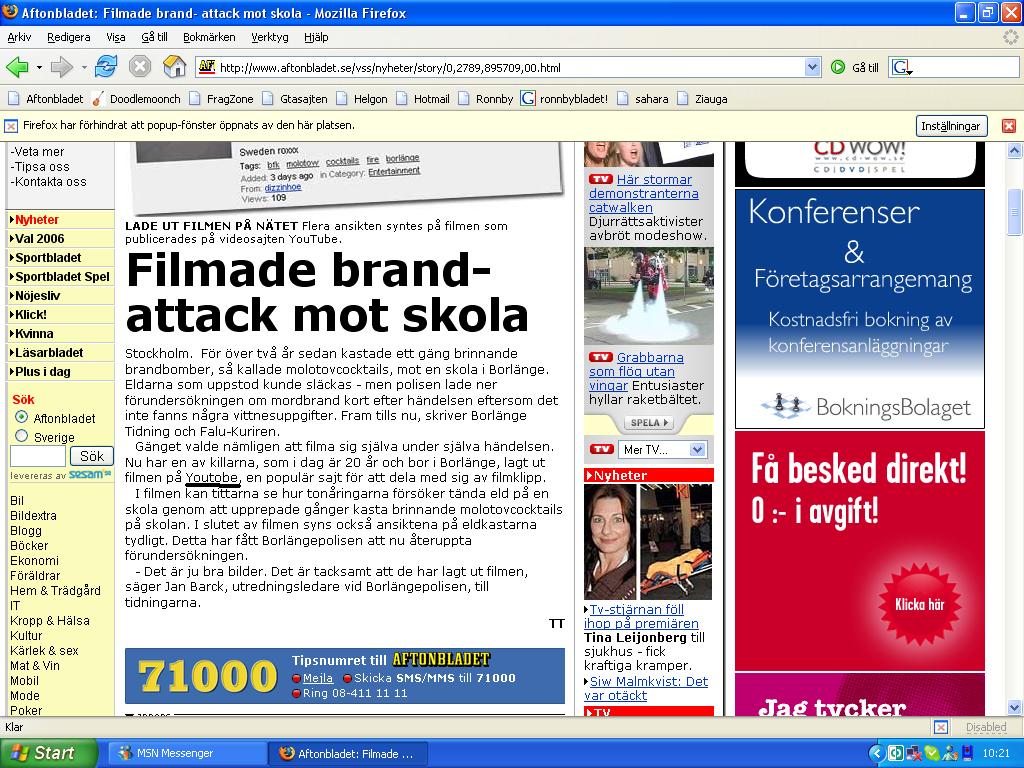Click the green Gå till go icon

(x=838, y=67)
